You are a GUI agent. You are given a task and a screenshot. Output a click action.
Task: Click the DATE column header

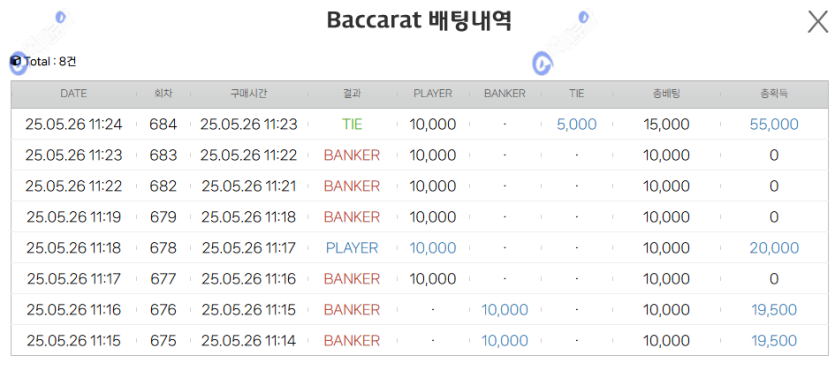pos(73,94)
